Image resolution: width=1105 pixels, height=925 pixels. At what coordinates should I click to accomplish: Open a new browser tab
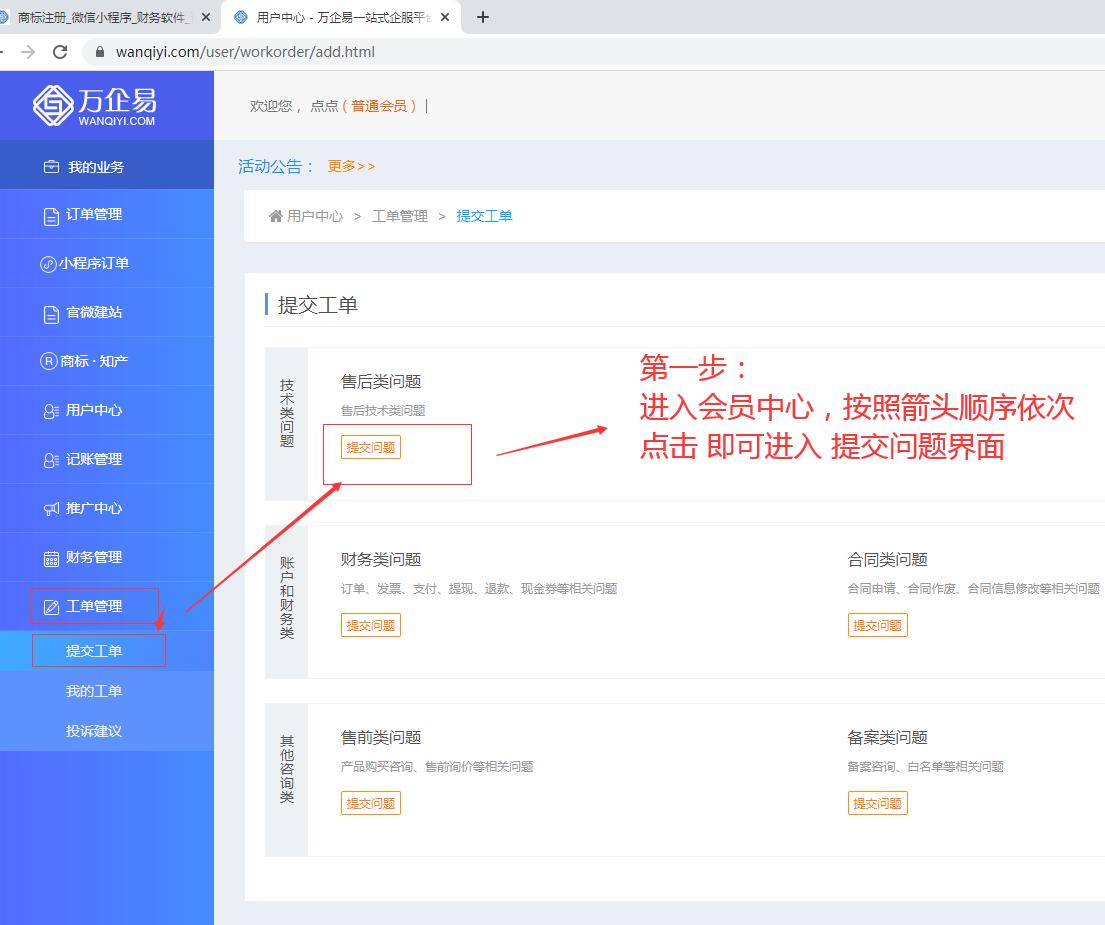click(483, 17)
